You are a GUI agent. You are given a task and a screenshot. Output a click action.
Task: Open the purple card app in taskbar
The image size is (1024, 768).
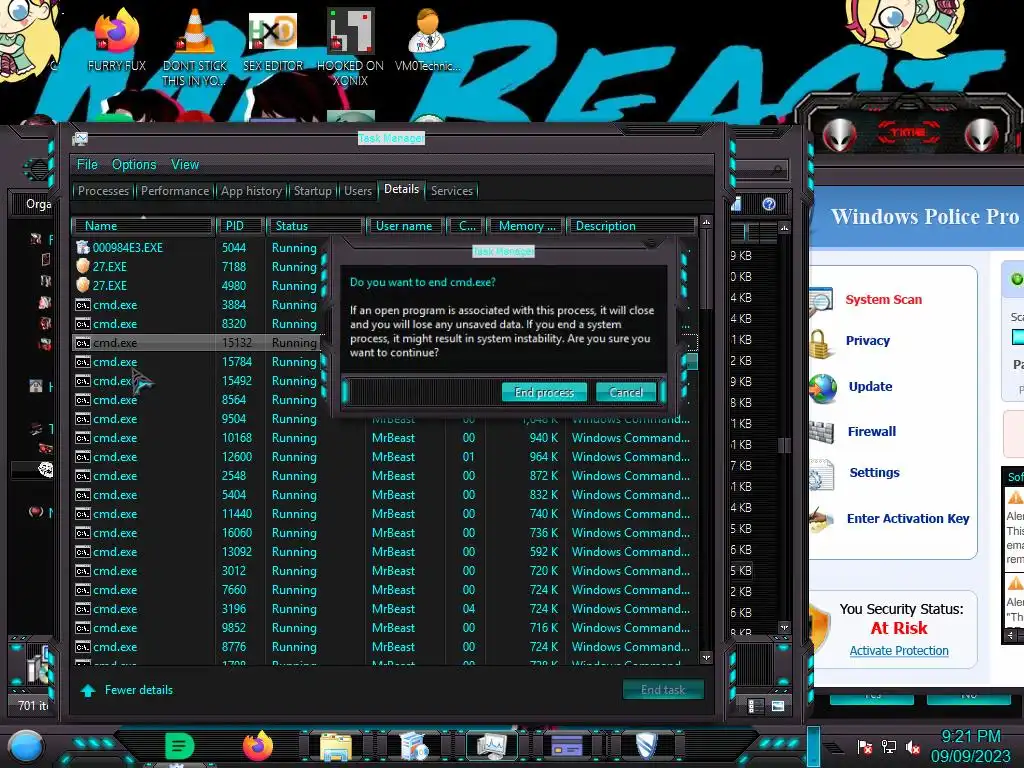tap(567, 745)
